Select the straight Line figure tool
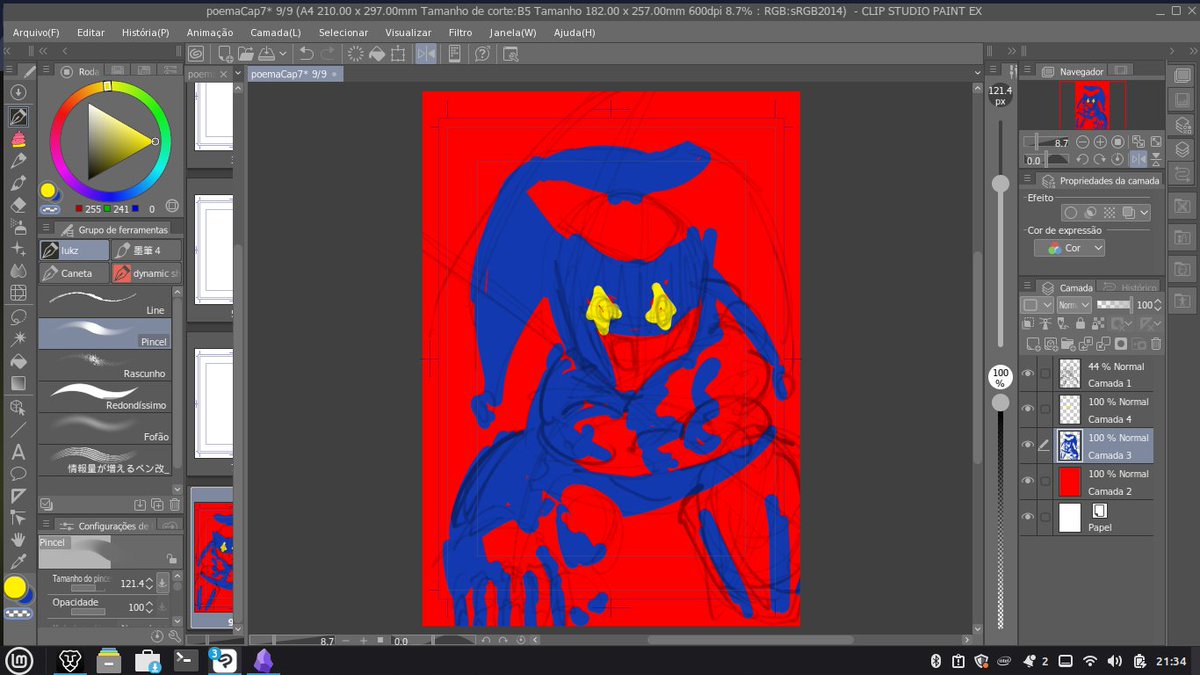This screenshot has width=1200, height=675. [18, 429]
